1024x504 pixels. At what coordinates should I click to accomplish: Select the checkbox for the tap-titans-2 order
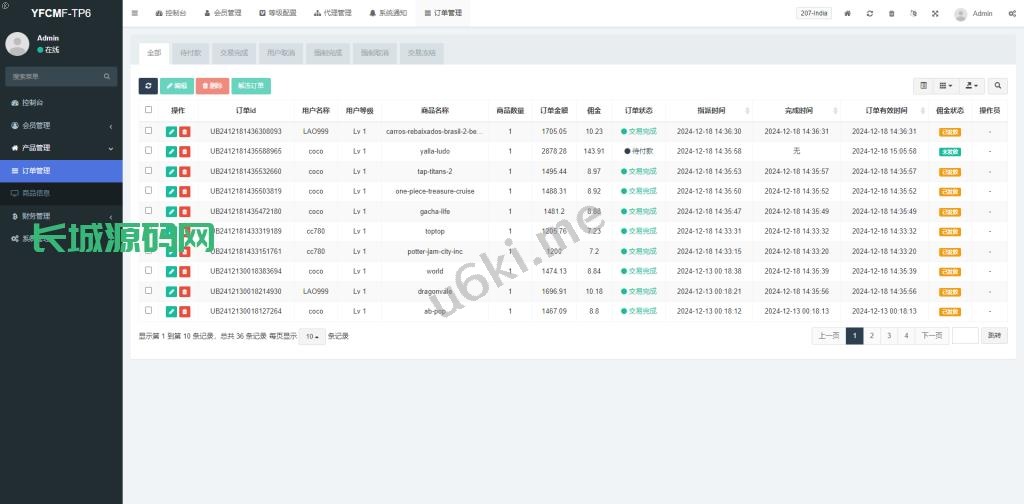click(x=149, y=171)
